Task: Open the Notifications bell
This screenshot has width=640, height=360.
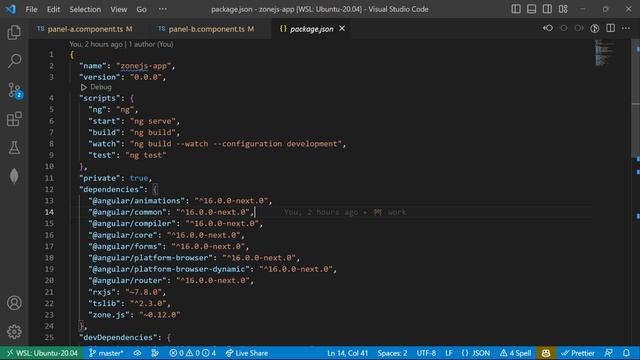Action: coord(627,353)
